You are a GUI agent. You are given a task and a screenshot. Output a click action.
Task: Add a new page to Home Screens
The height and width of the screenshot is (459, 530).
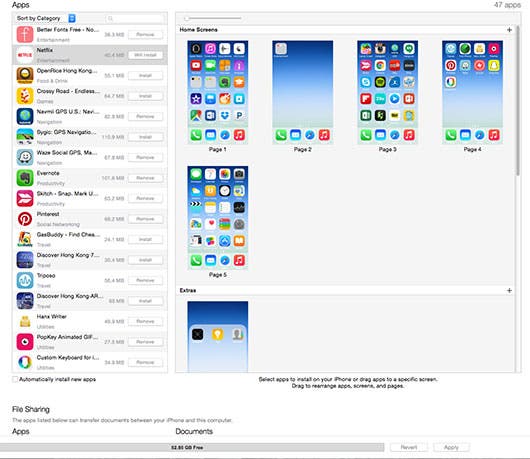pos(509,30)
